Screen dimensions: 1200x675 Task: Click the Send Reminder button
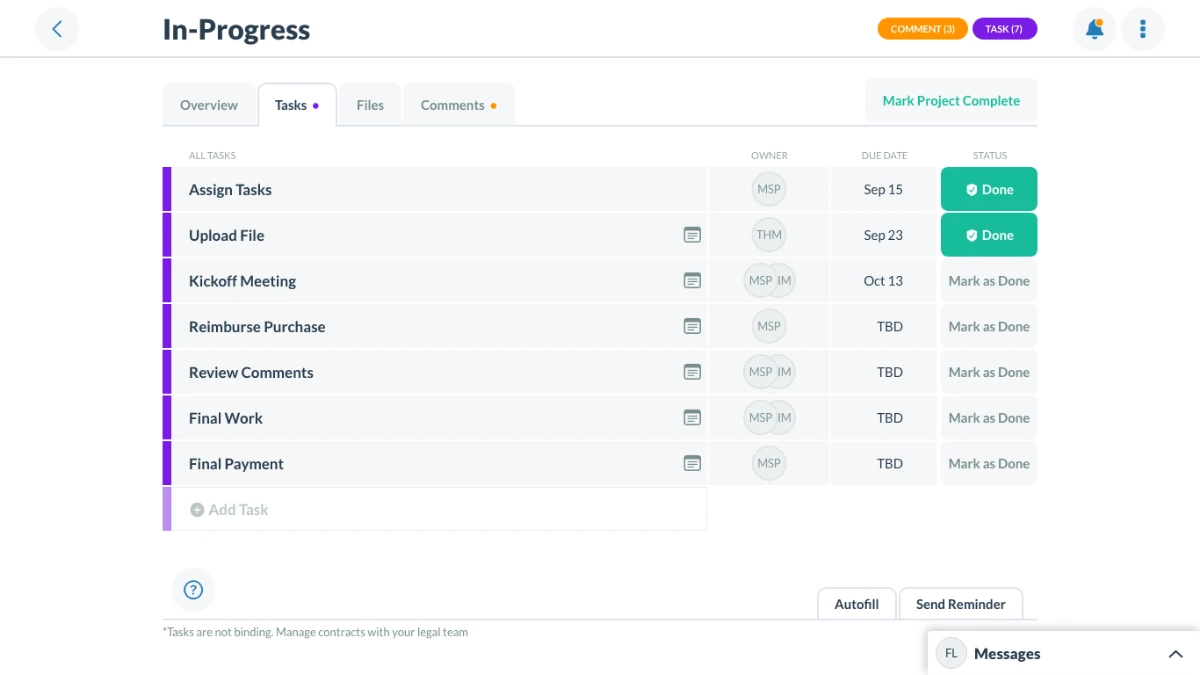click(x=961, y=604)
